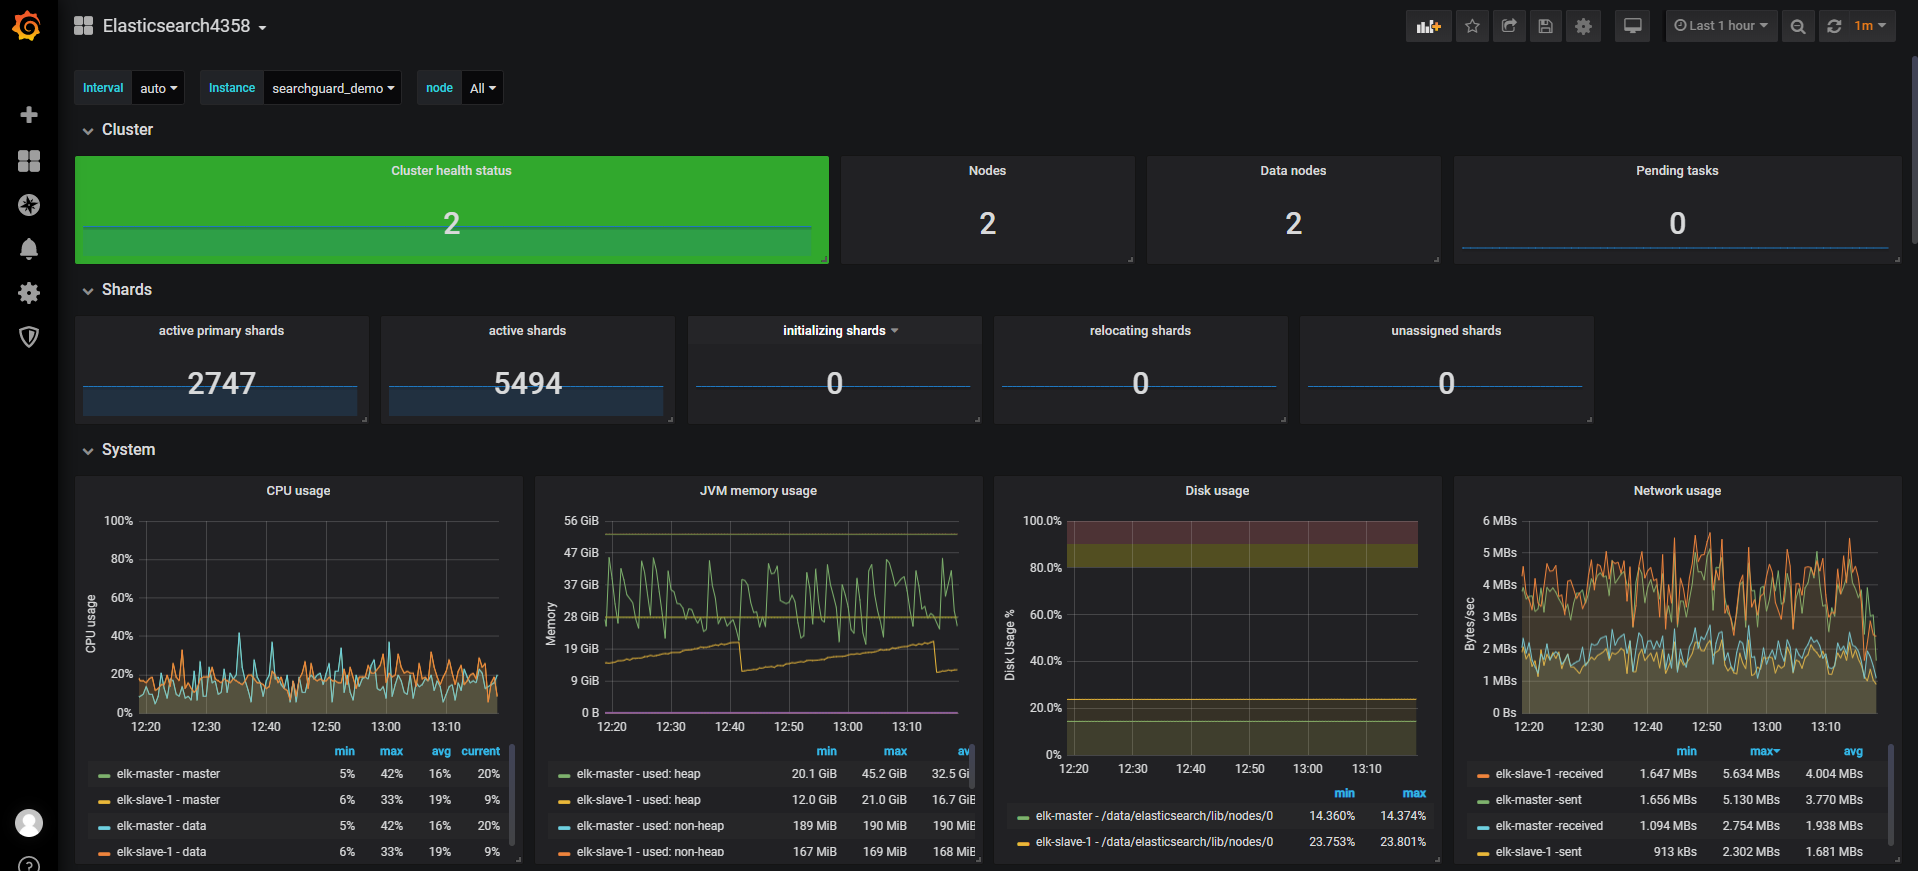Open the Nodes panel title menu

(x=987, y=171)
